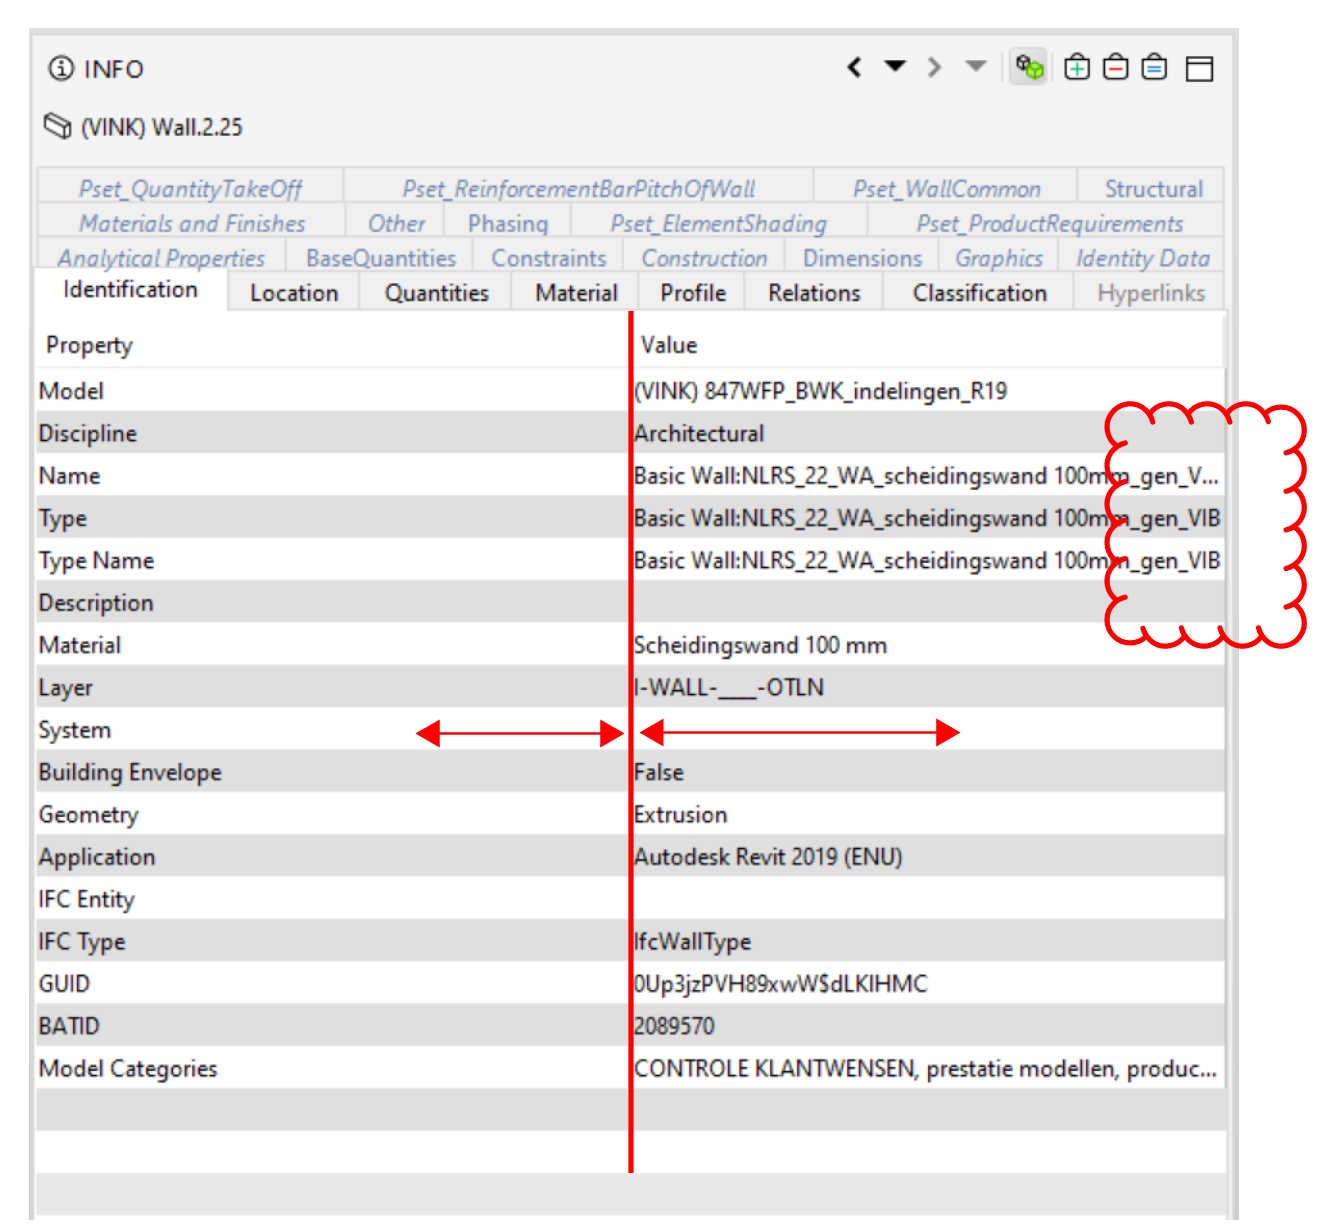Switch to the Location tab
This screenshot has height=1231, width=1317.
pyautogui.click(x=294, y=293)
